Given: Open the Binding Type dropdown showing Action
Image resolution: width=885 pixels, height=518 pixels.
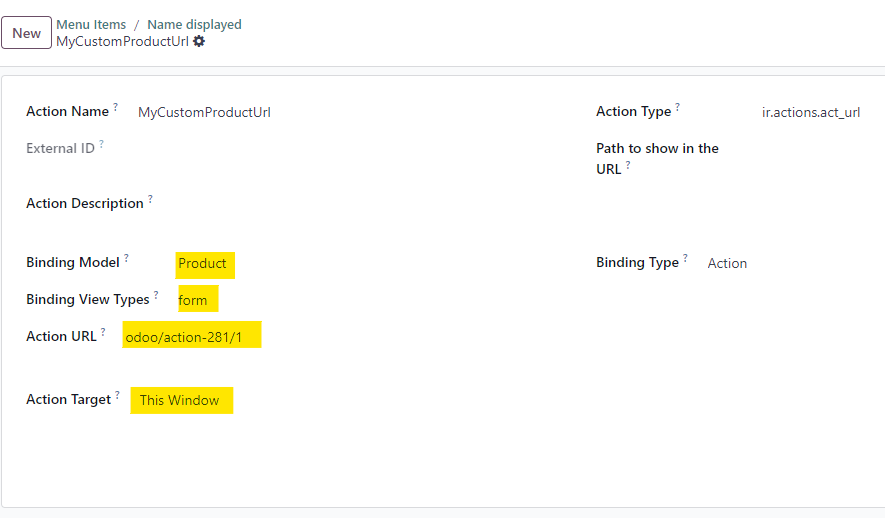Looking at the screenshot, I should click(x=727, y=264).
